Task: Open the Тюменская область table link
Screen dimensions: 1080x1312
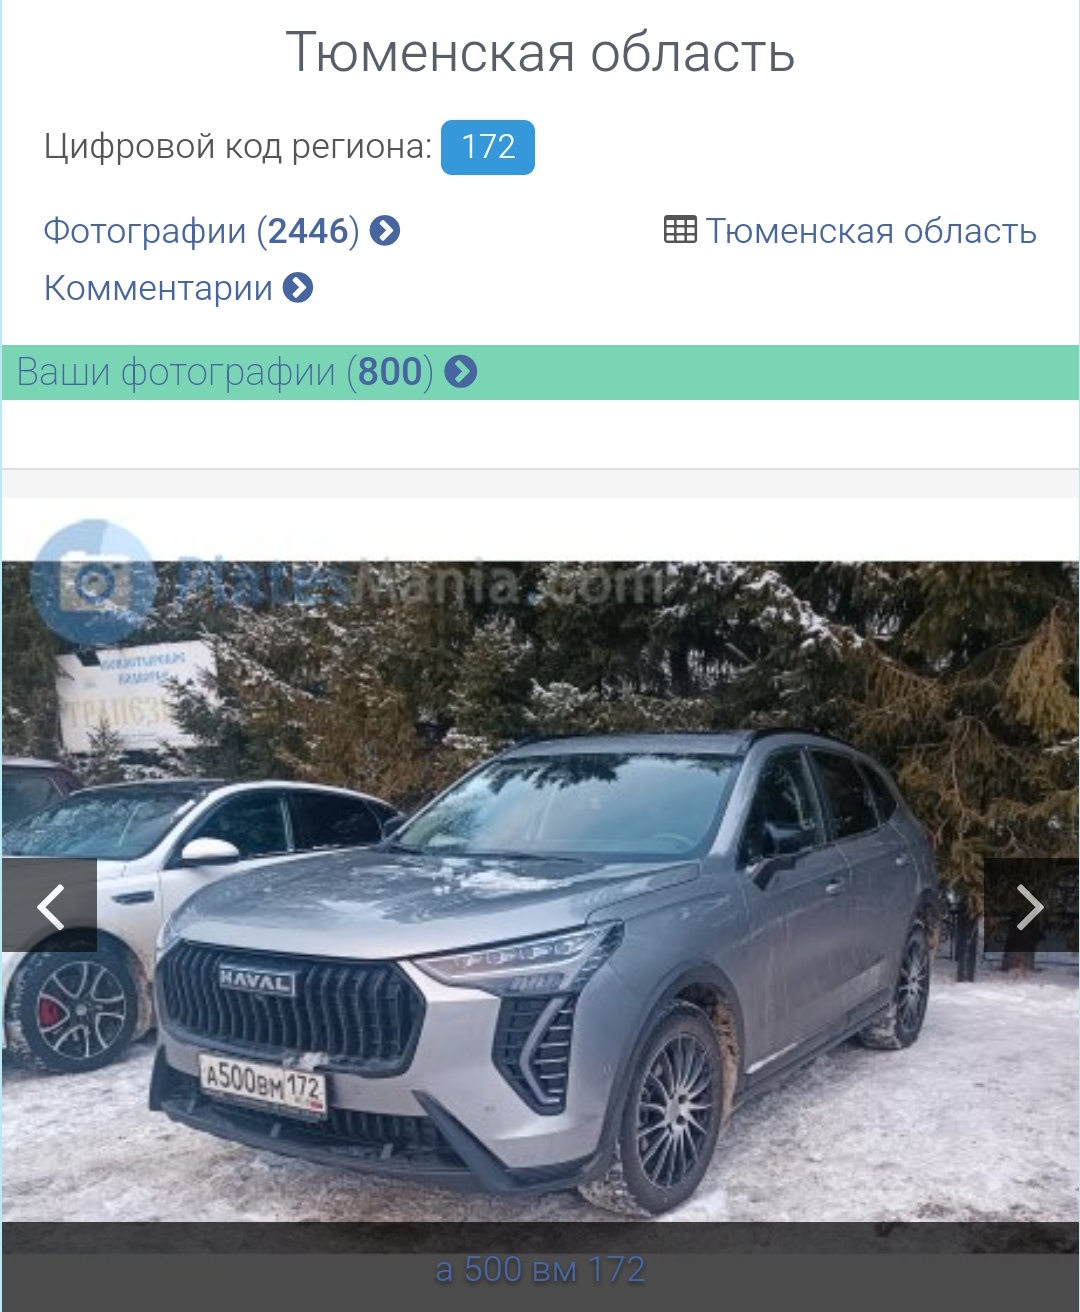Action: click(871, 231)
